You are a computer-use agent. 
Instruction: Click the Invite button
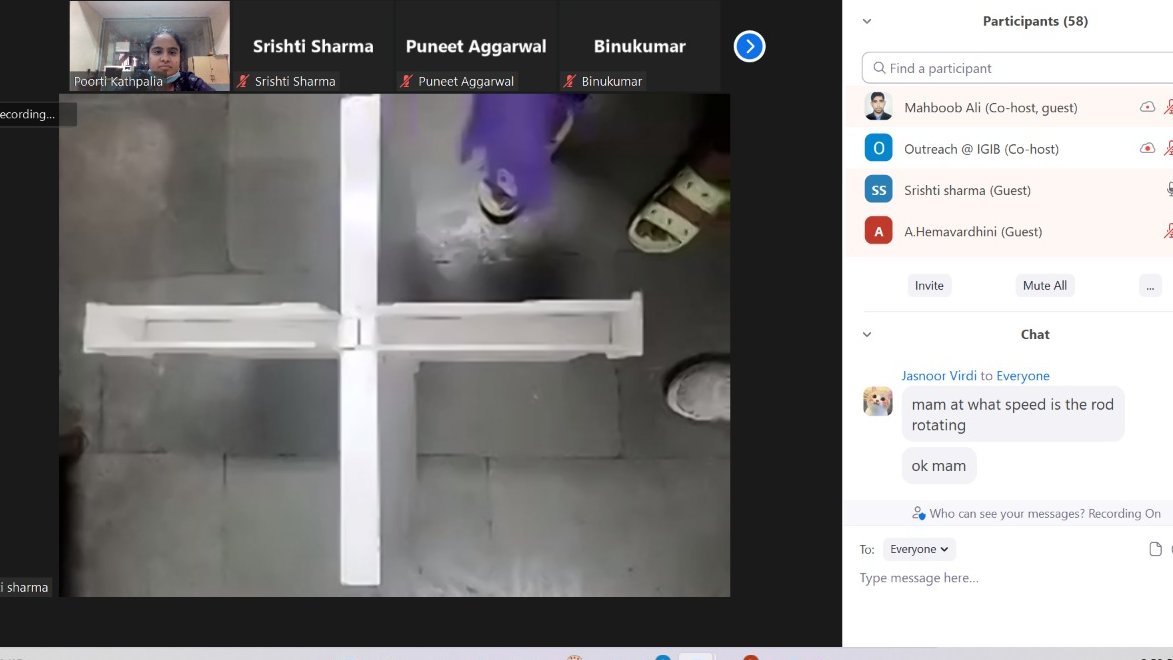coord(929,285)
